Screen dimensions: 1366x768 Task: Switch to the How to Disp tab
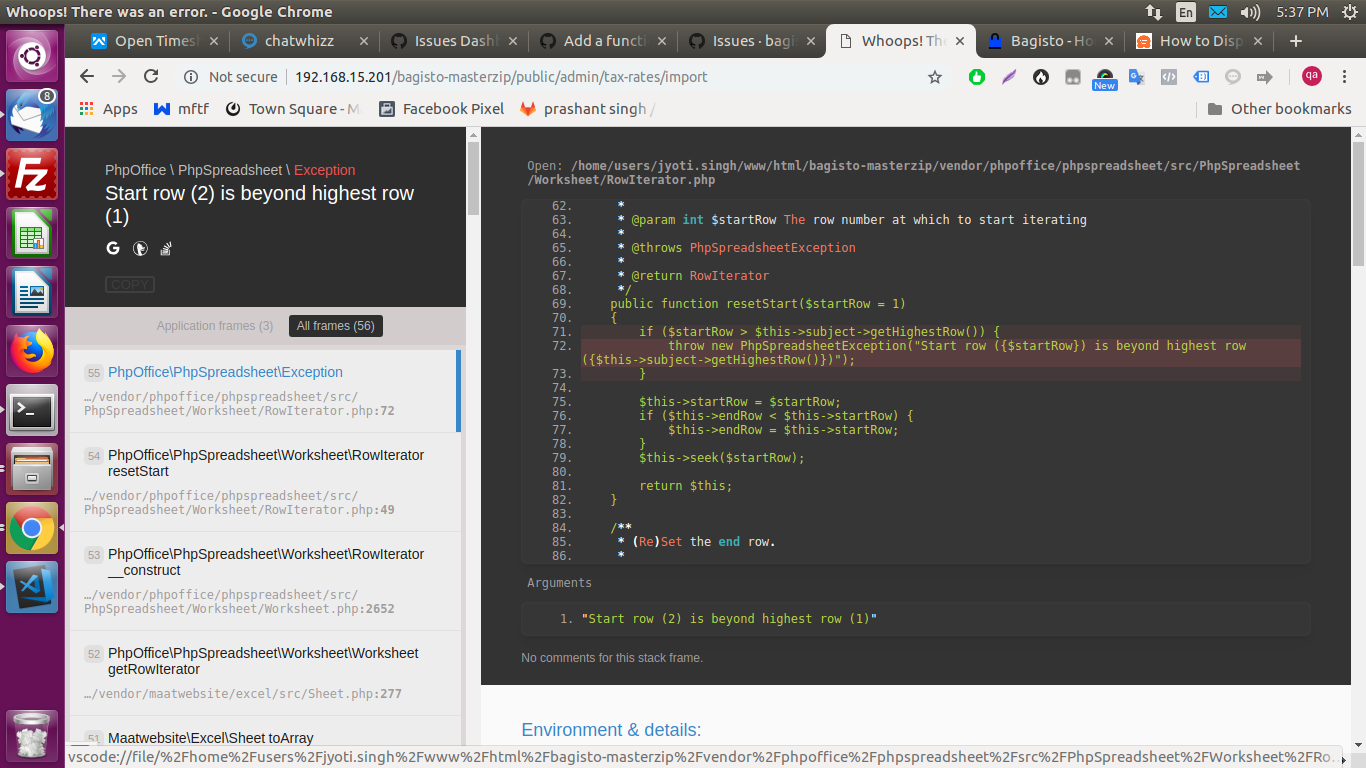1198,41
